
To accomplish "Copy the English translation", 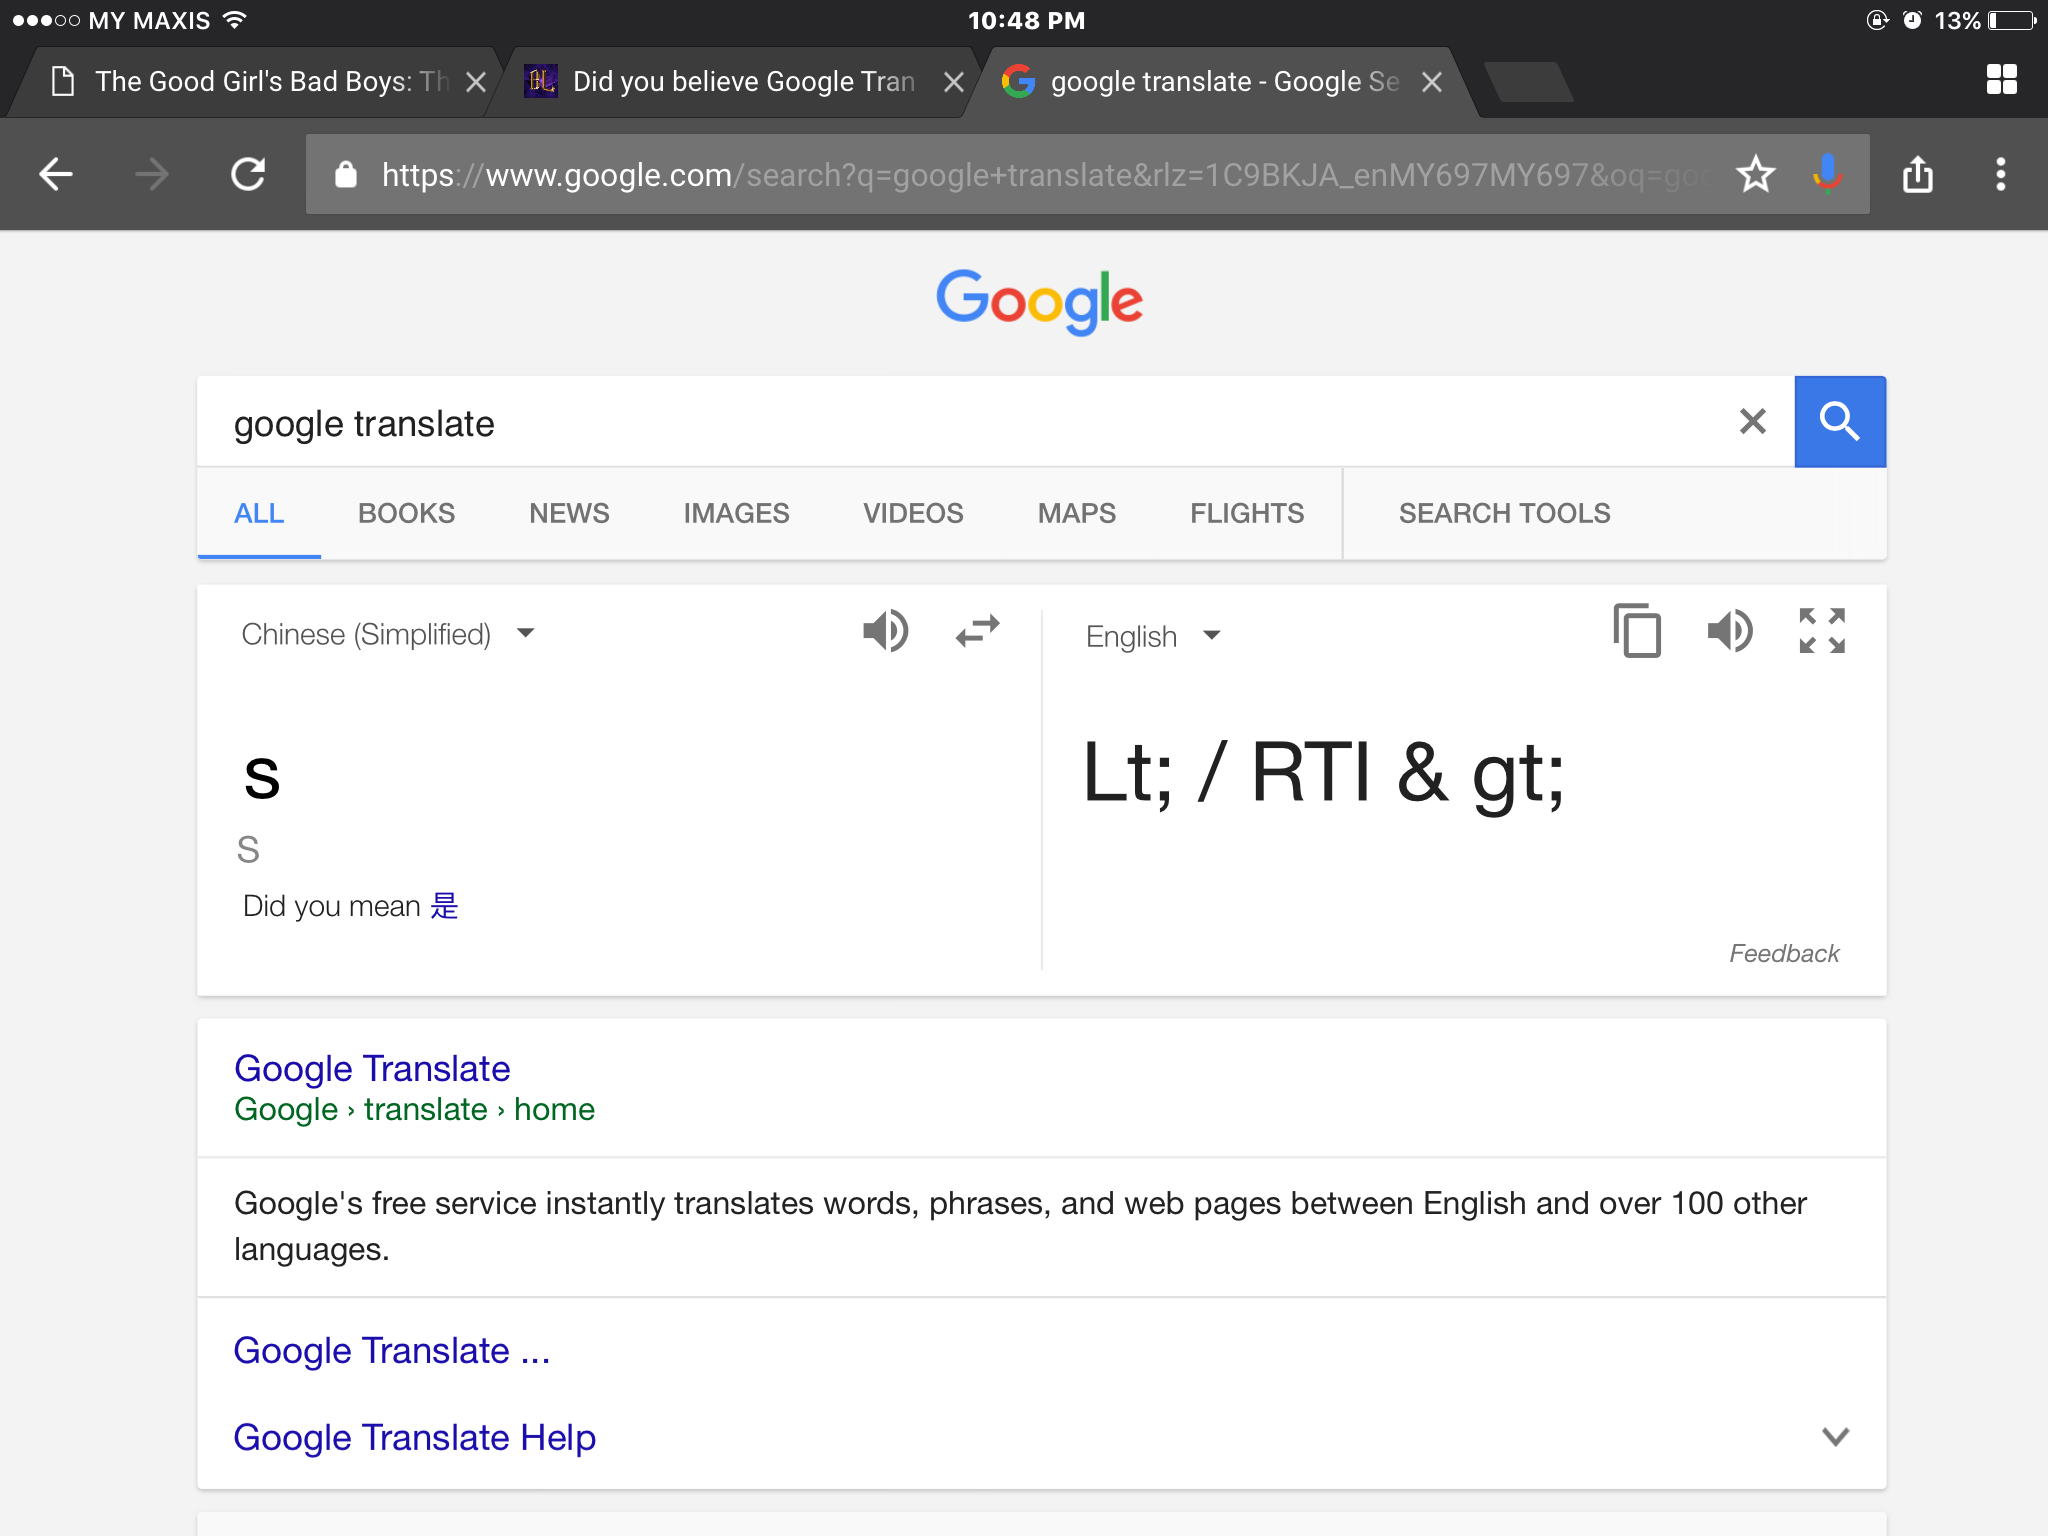I will [x=1637, y=631].
